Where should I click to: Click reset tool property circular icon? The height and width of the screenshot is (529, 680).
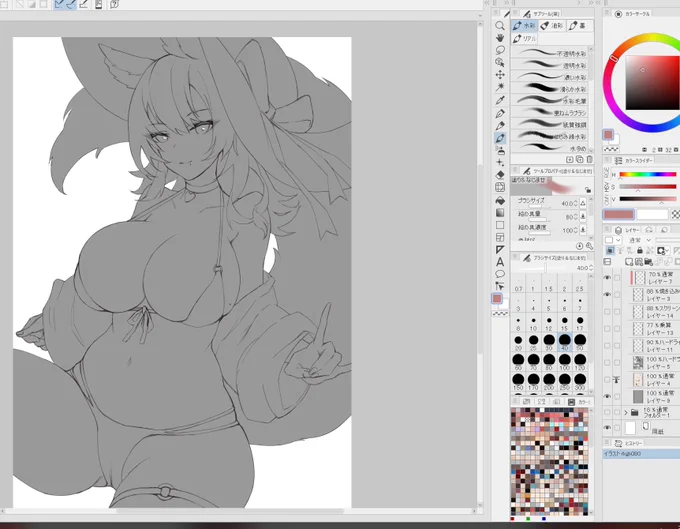(x=579, y=246)
